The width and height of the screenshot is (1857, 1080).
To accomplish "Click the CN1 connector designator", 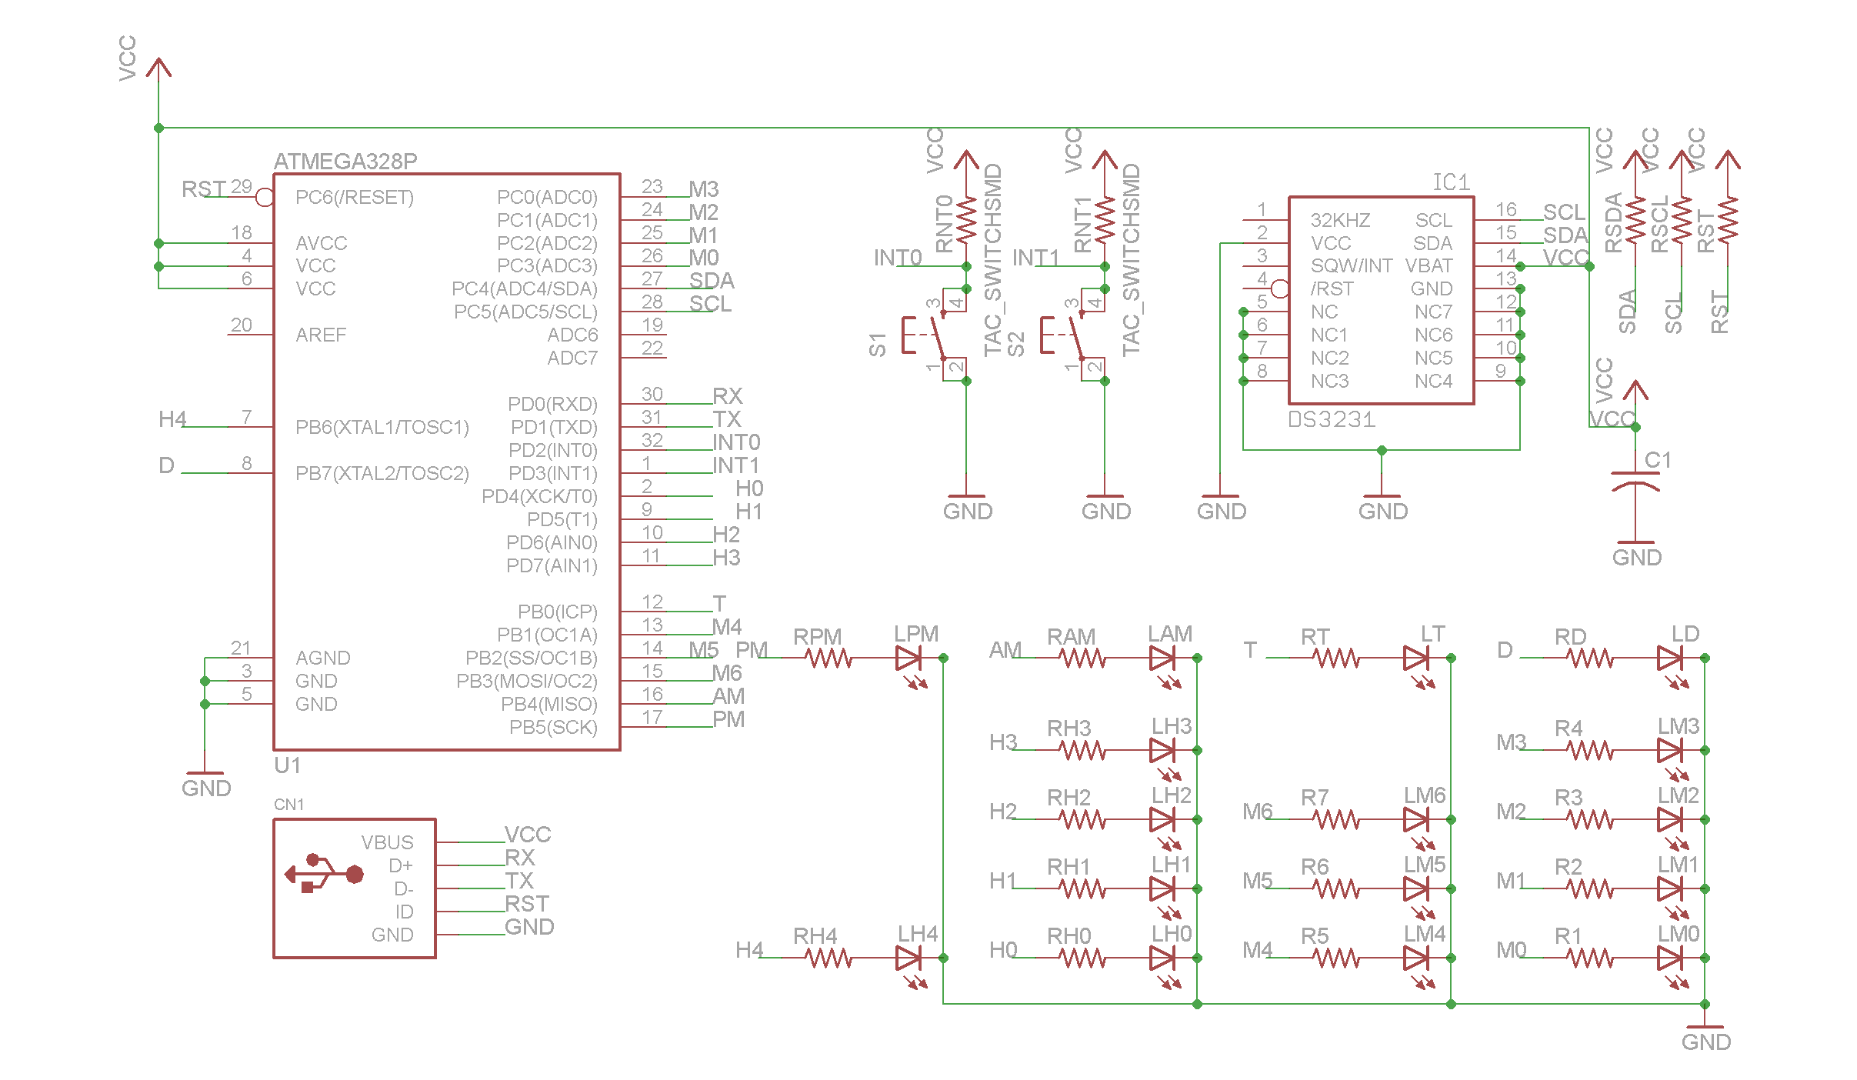I will (x=289, y=805).
